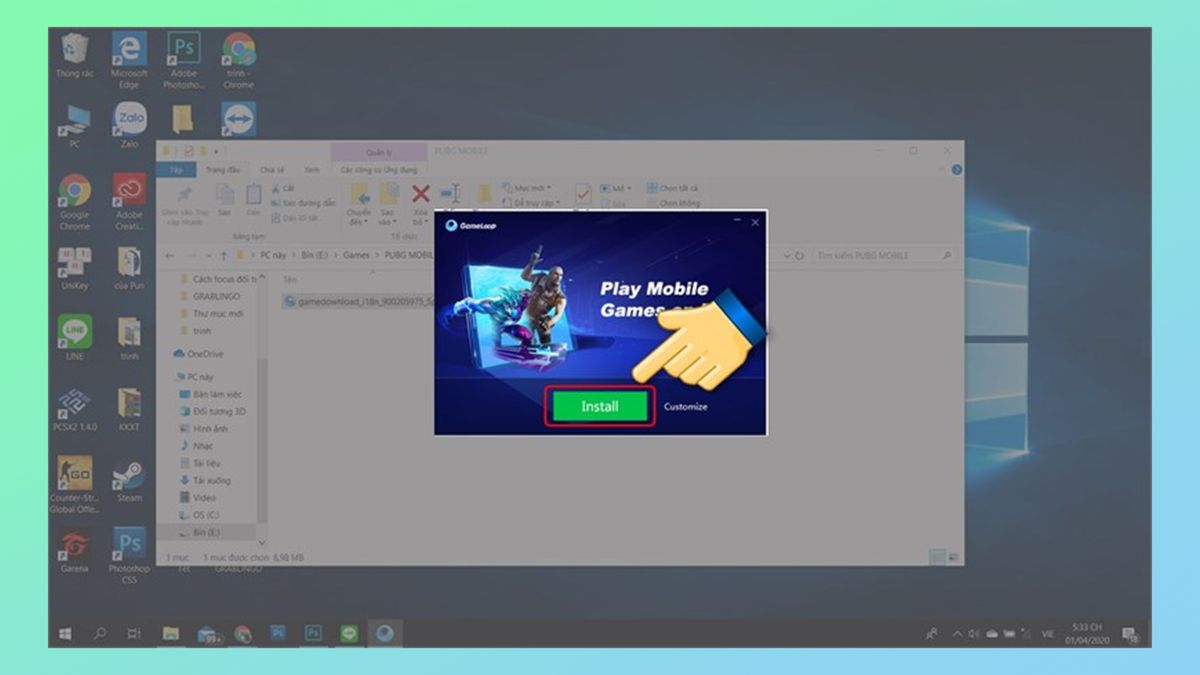The width and height of the screenshot is (1200, 675).
Task: Open the PC desktop icon
Action: [x=75, y=126]
